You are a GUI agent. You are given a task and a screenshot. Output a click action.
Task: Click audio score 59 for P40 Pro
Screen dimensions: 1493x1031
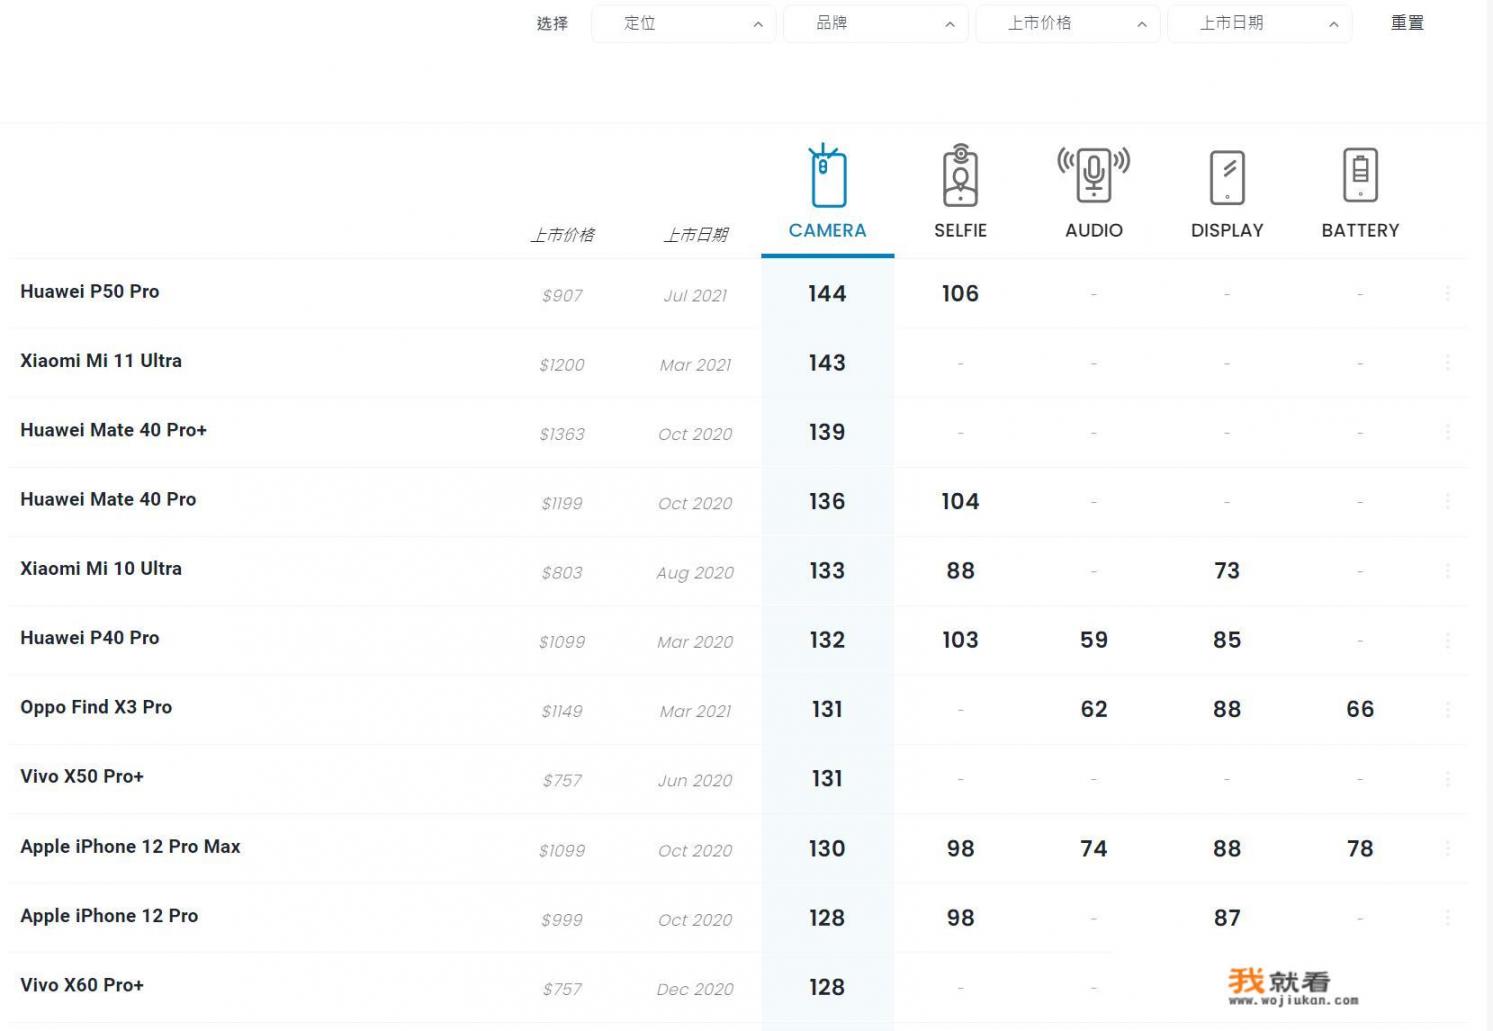(x=1094, y=640)
